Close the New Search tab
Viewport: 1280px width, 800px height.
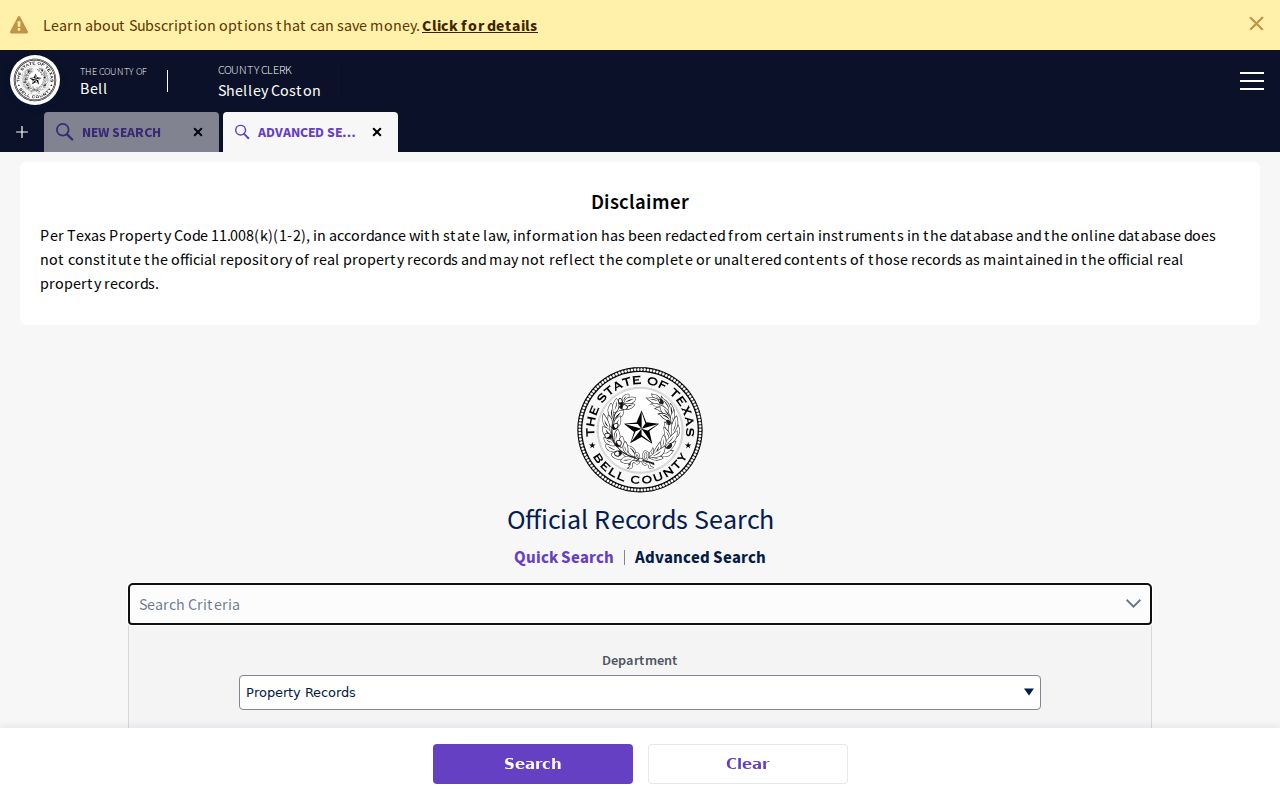pyautogui.click(x=198, y=132)
